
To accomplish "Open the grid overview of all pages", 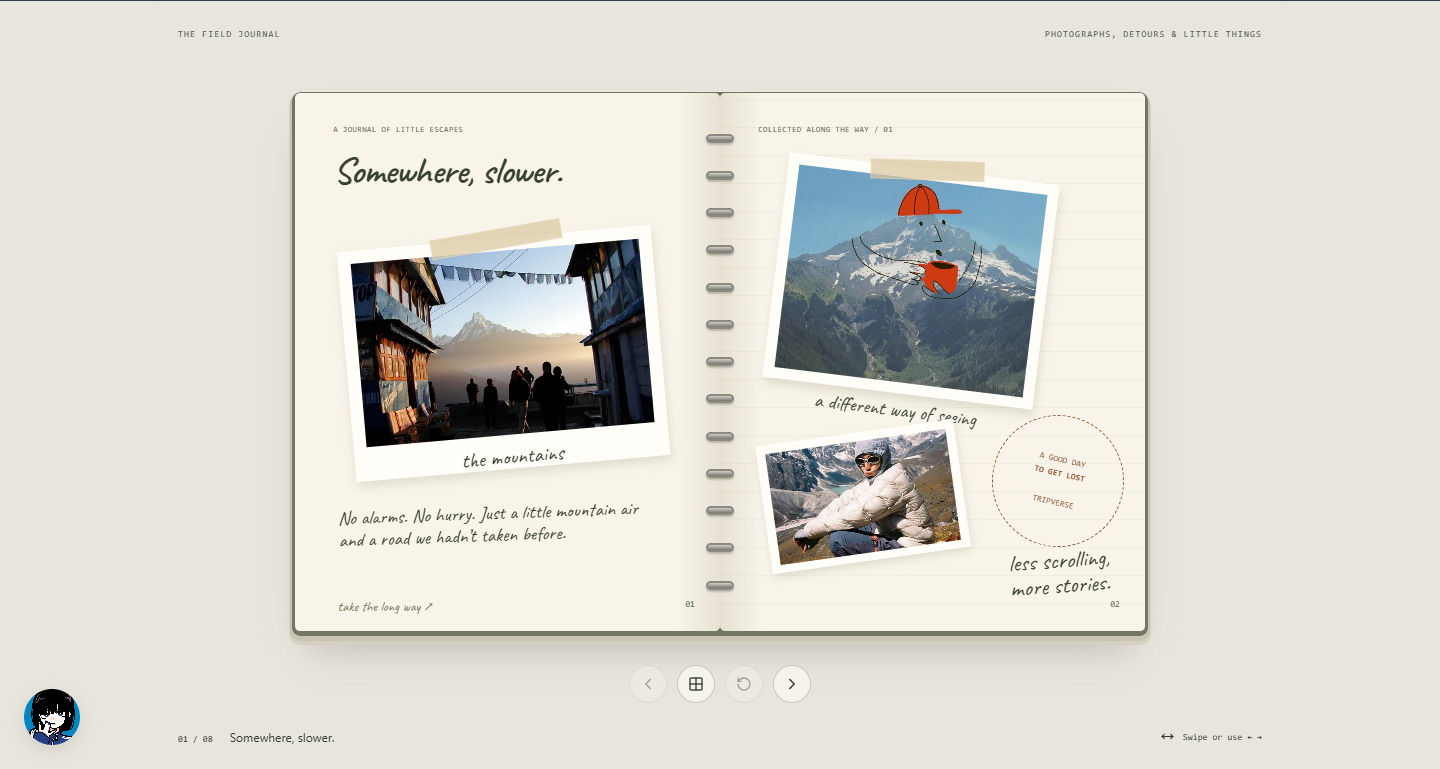I will click(x=696, y=684).
